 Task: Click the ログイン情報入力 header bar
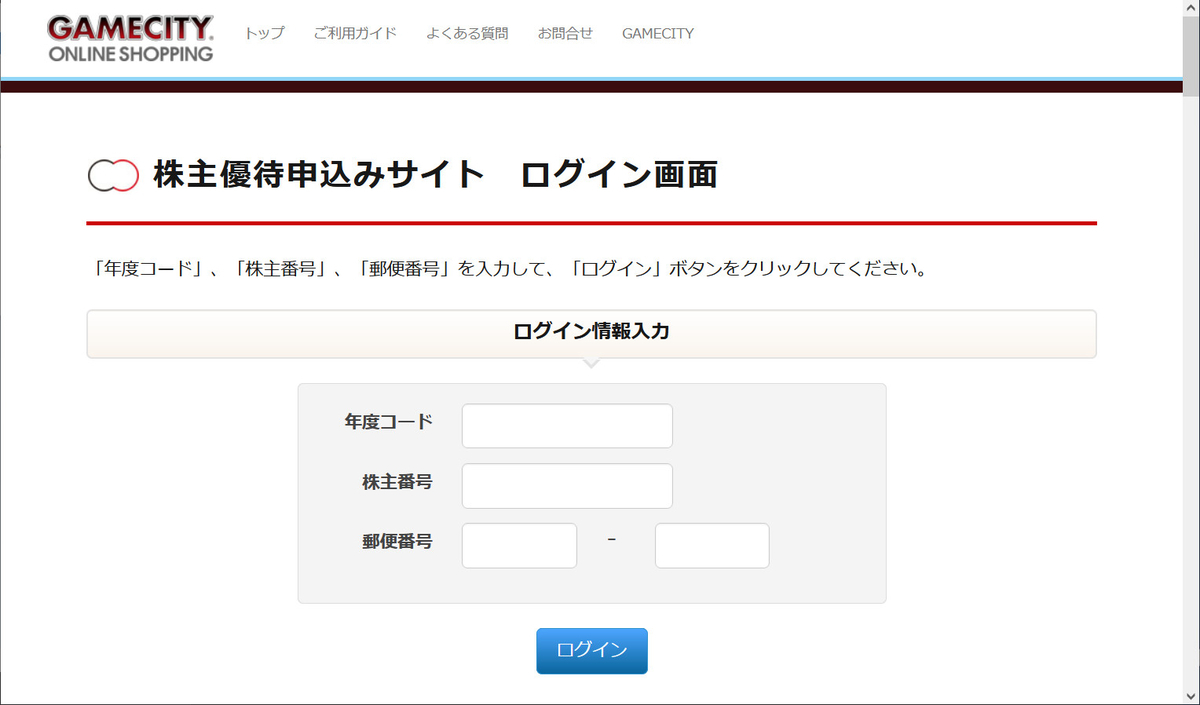tap(591, 333)
